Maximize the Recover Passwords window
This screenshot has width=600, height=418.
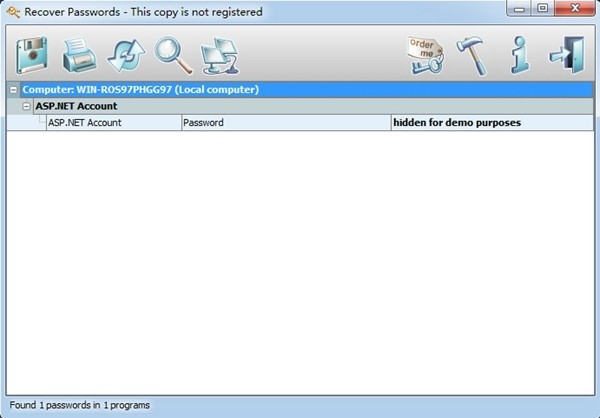click(x=542, y=8)
